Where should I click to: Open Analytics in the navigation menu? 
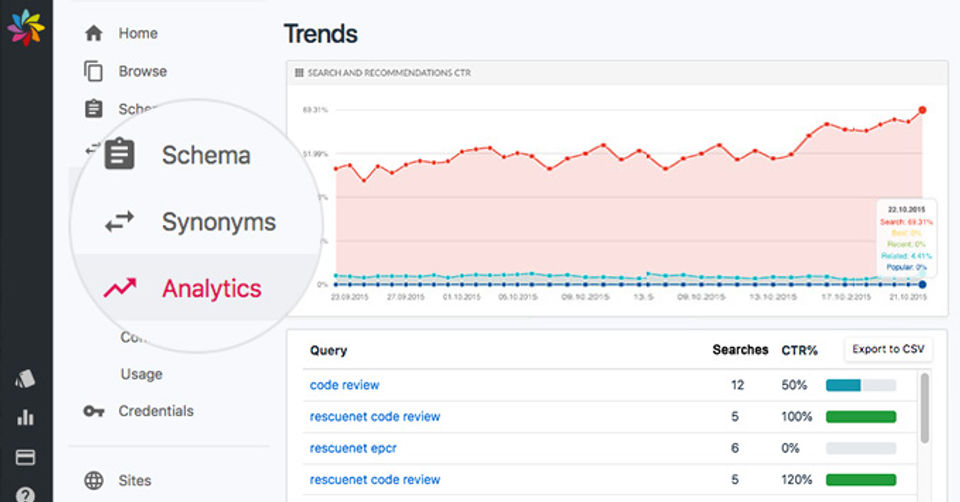(211, 288)
